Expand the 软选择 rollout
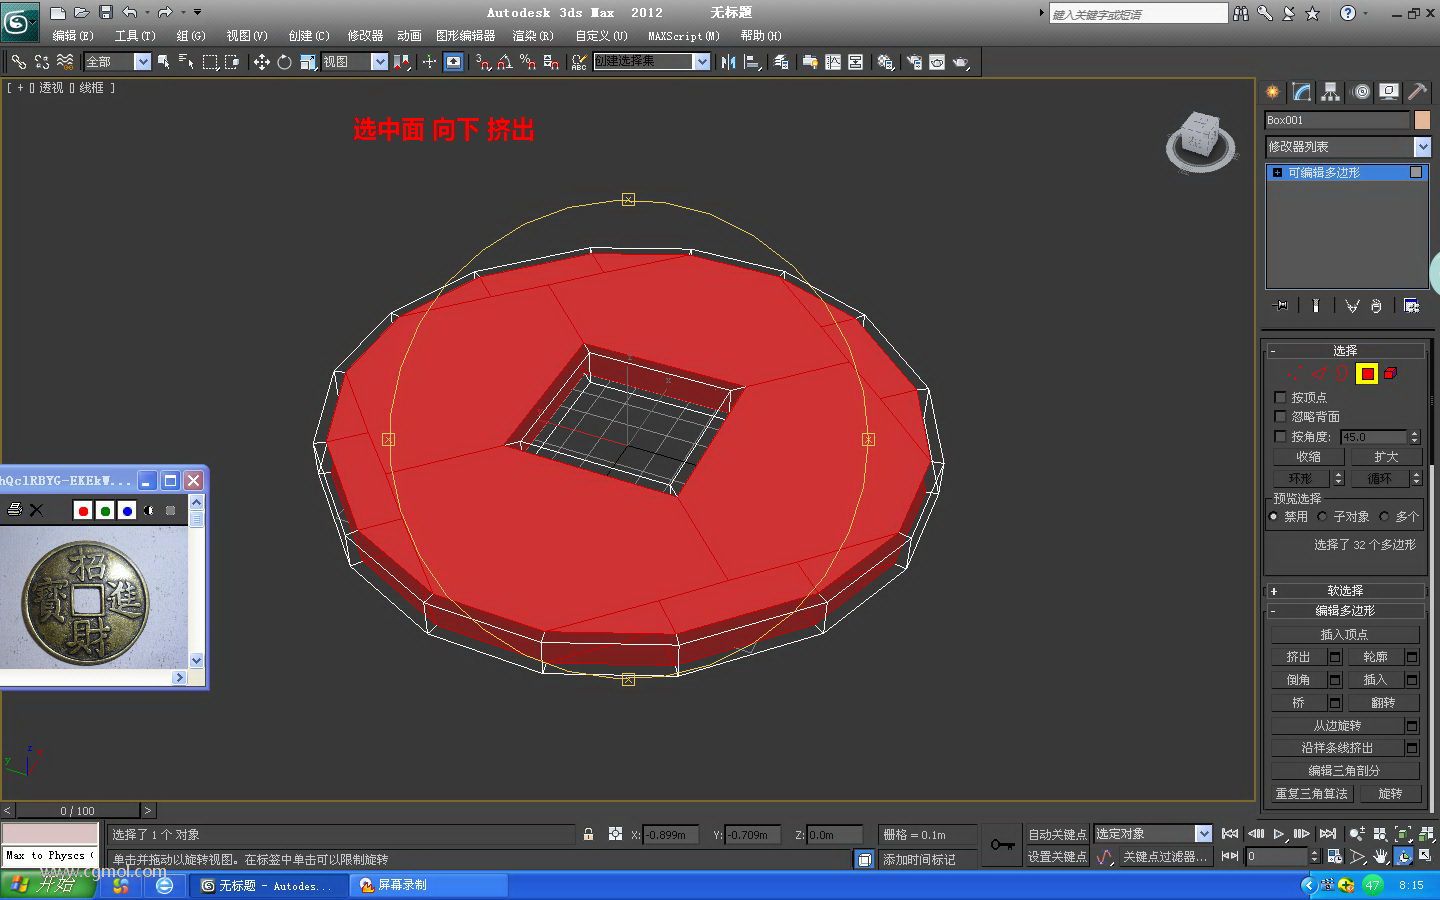The image size is (1440, 900). point(1345,591)
